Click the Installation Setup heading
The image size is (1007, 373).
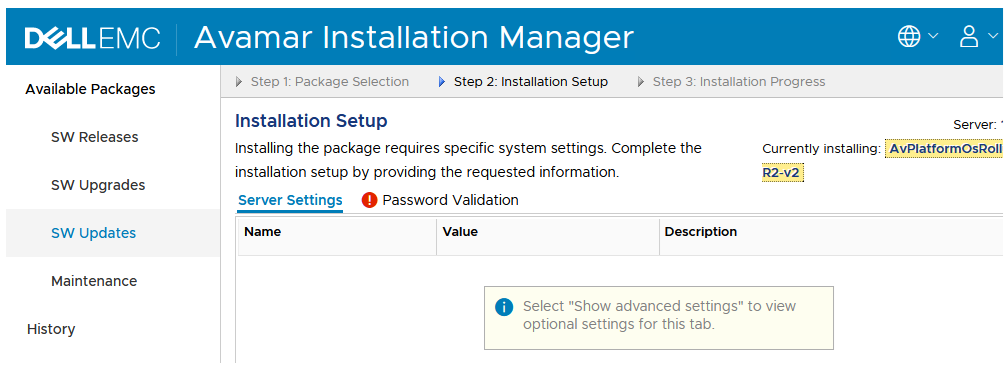click(311, 121)
